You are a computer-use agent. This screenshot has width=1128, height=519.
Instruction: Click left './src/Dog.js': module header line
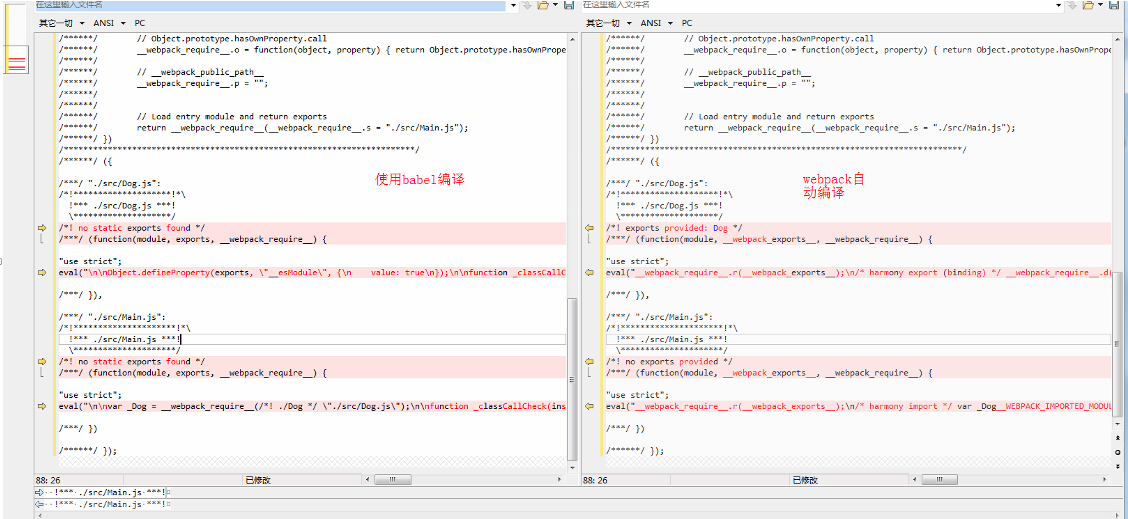pos(110,183)
